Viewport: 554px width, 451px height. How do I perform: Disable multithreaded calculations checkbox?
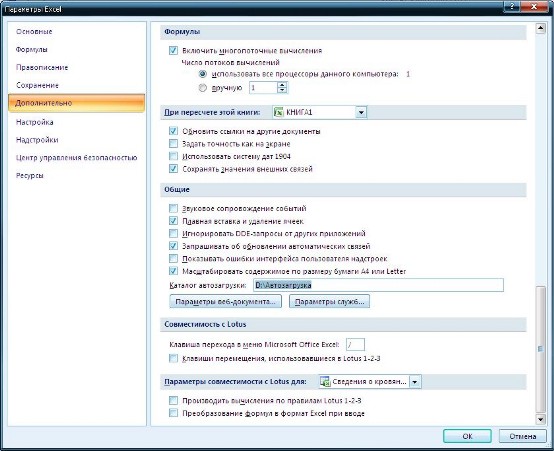click(x=173, y=51)
